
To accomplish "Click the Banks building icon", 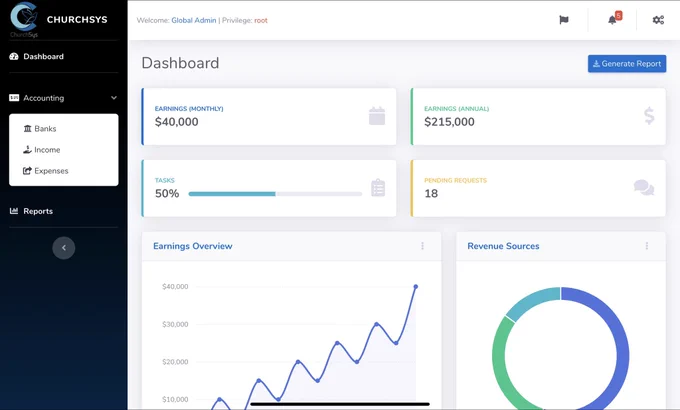I will click(x=28, y=128).
